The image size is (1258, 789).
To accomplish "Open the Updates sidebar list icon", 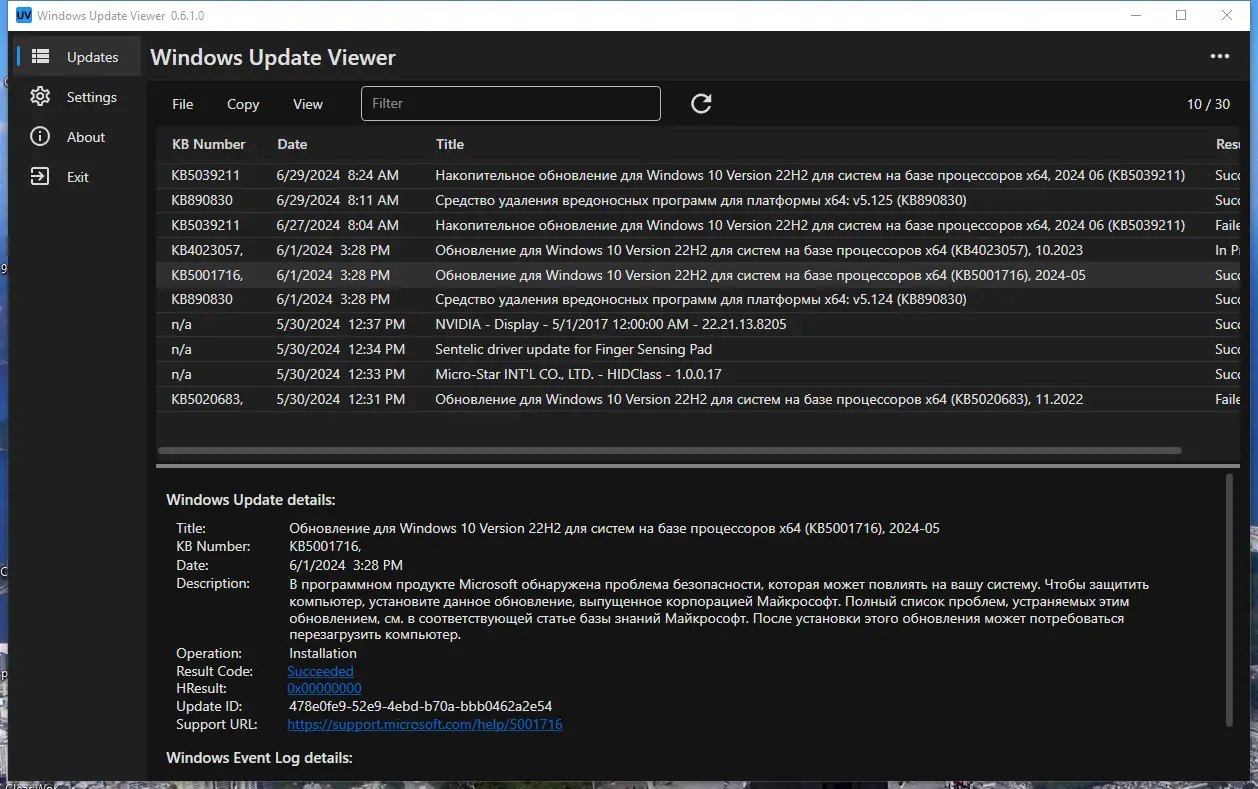I will [40, 57].
